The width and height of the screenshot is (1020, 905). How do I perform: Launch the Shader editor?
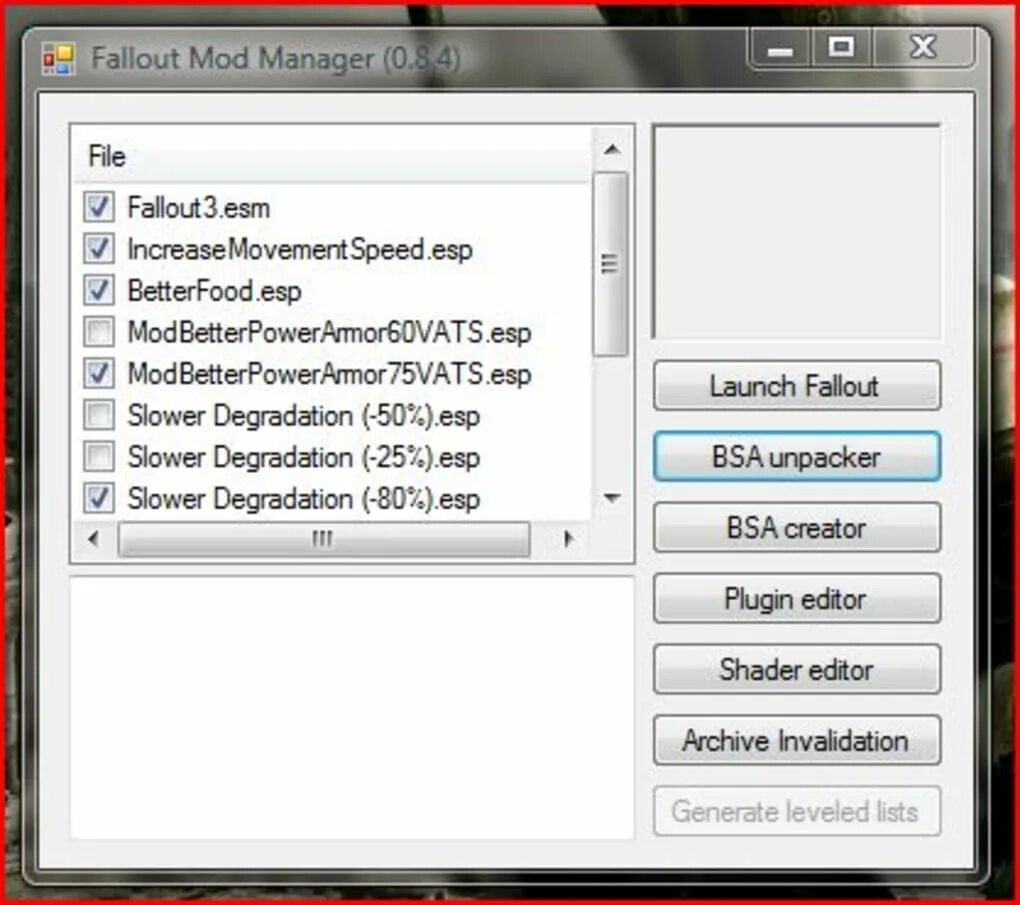pyautogui.click(x=797, y=669)
